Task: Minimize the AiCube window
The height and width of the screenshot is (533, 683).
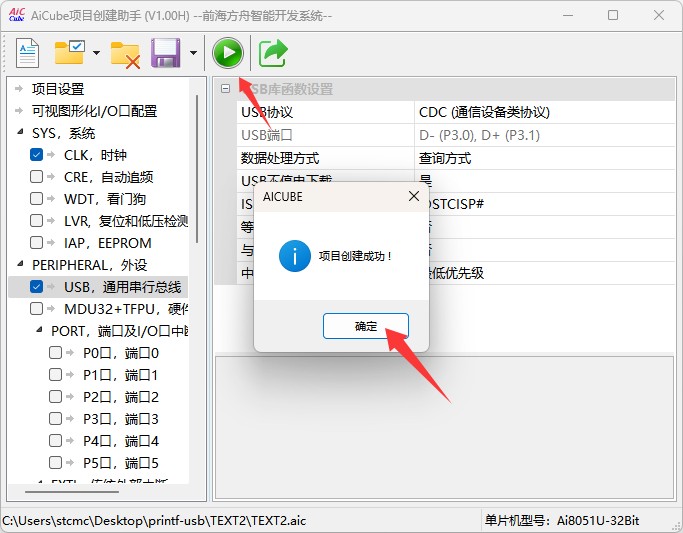Action: coord(568,15)
